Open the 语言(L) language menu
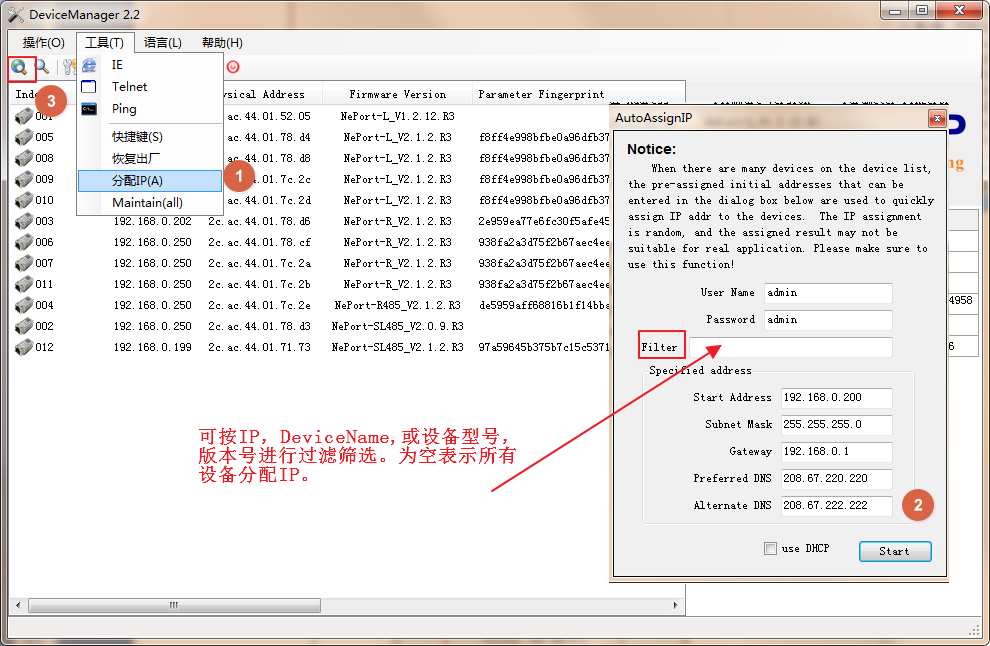Viewport: 990px width, 646px height. (163, 43)
